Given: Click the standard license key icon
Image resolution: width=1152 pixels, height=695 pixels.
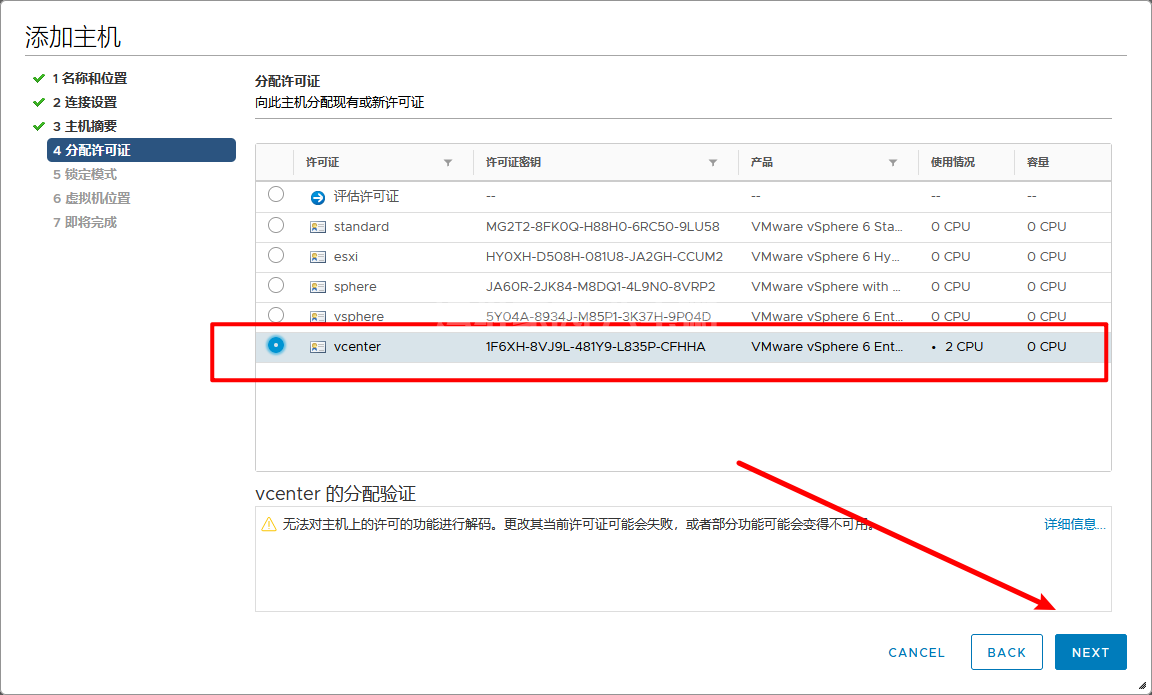Looking at the screenshot, I should click(318, 227).
